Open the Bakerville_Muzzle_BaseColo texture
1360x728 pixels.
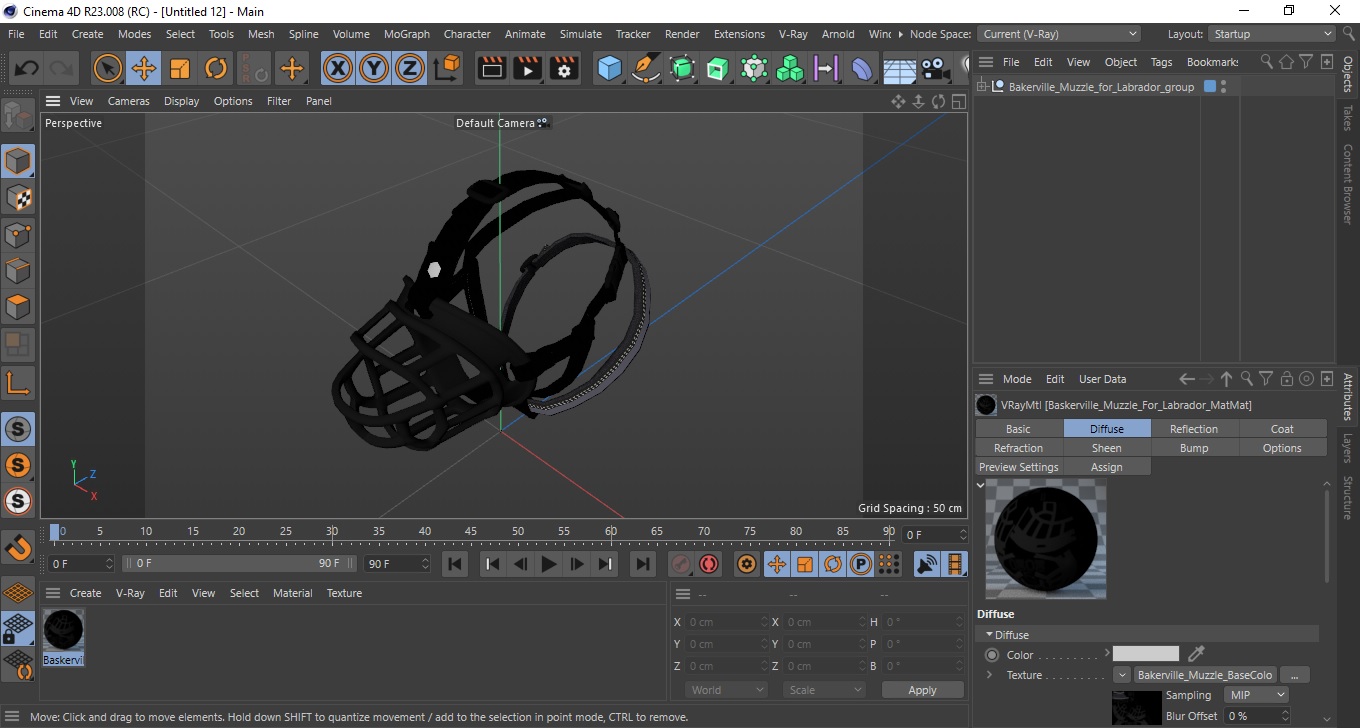(1205, 675)
